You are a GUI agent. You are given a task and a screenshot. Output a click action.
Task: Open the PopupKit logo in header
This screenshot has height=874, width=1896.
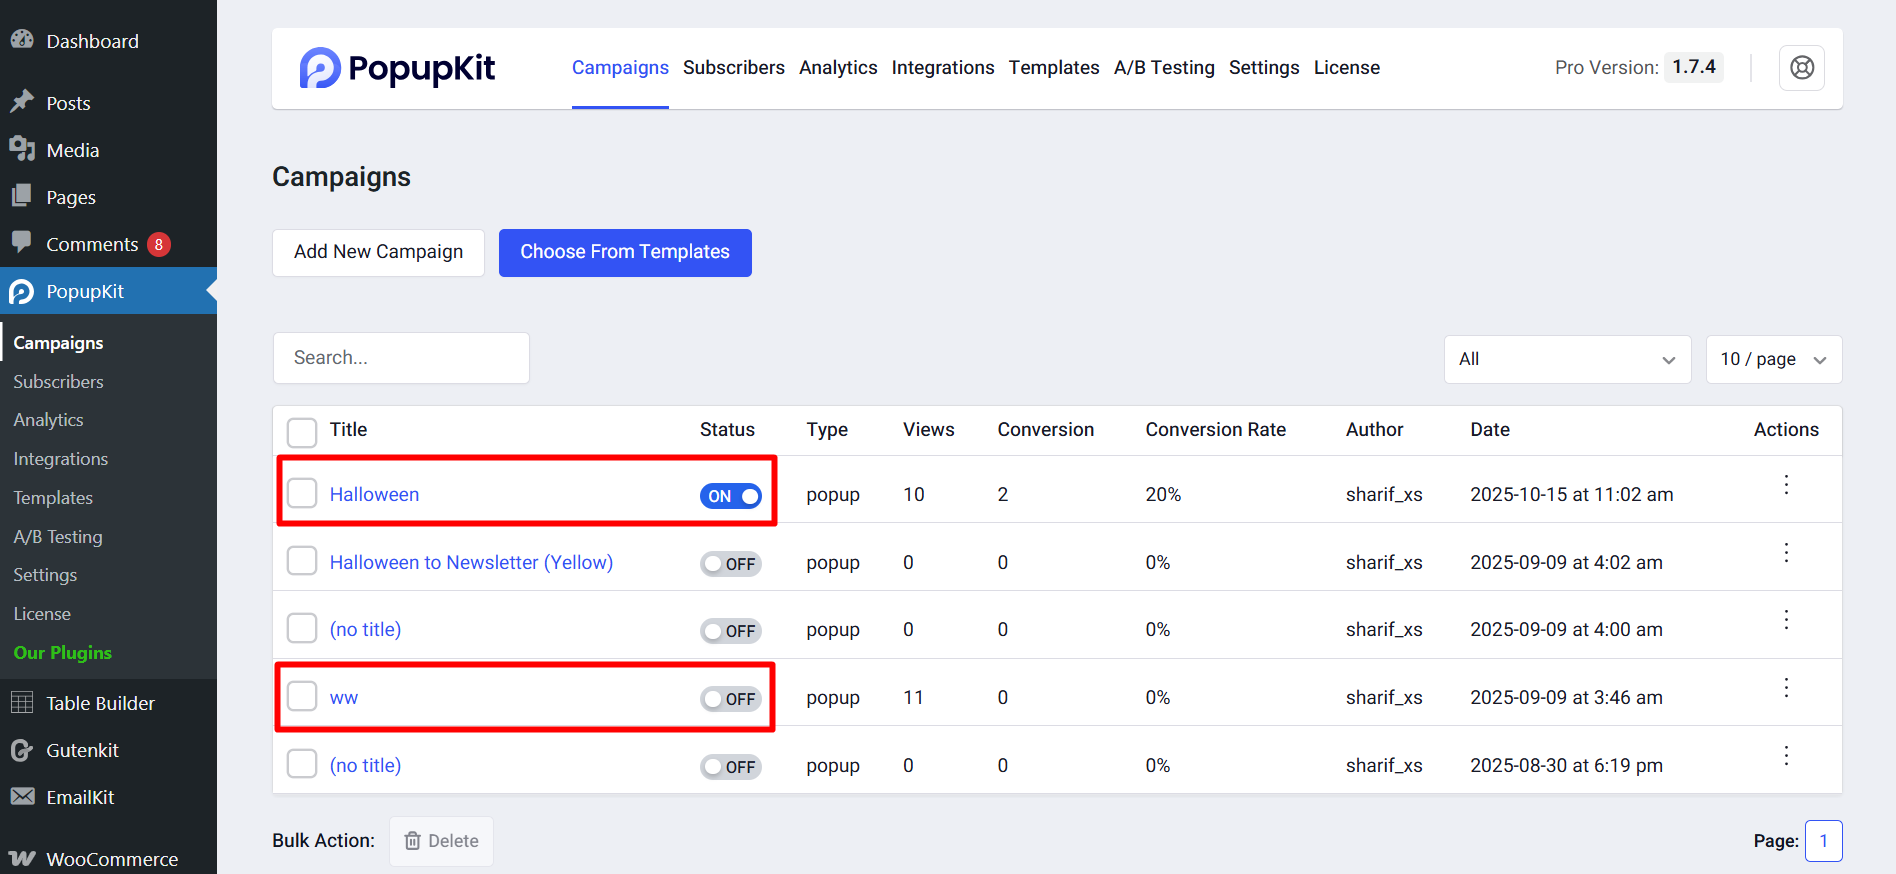point(397,68)
